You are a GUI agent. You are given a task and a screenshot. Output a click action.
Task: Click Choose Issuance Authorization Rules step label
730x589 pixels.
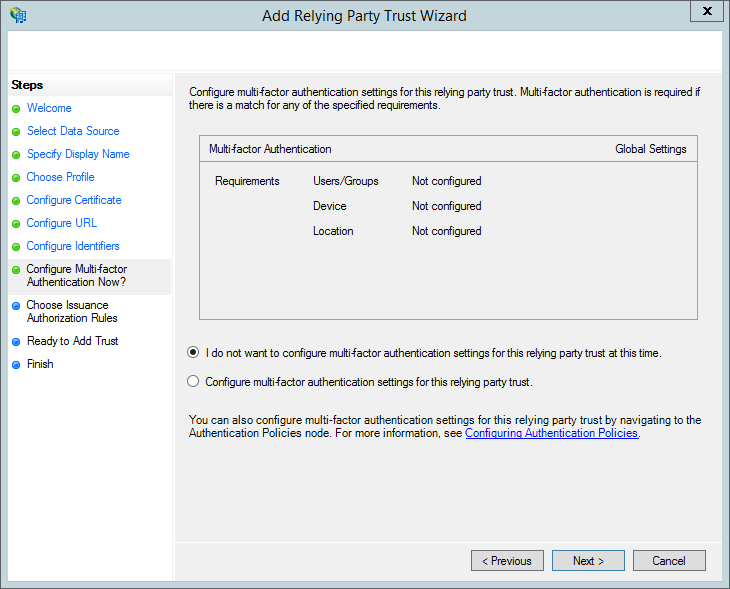[x=72, y=311]
